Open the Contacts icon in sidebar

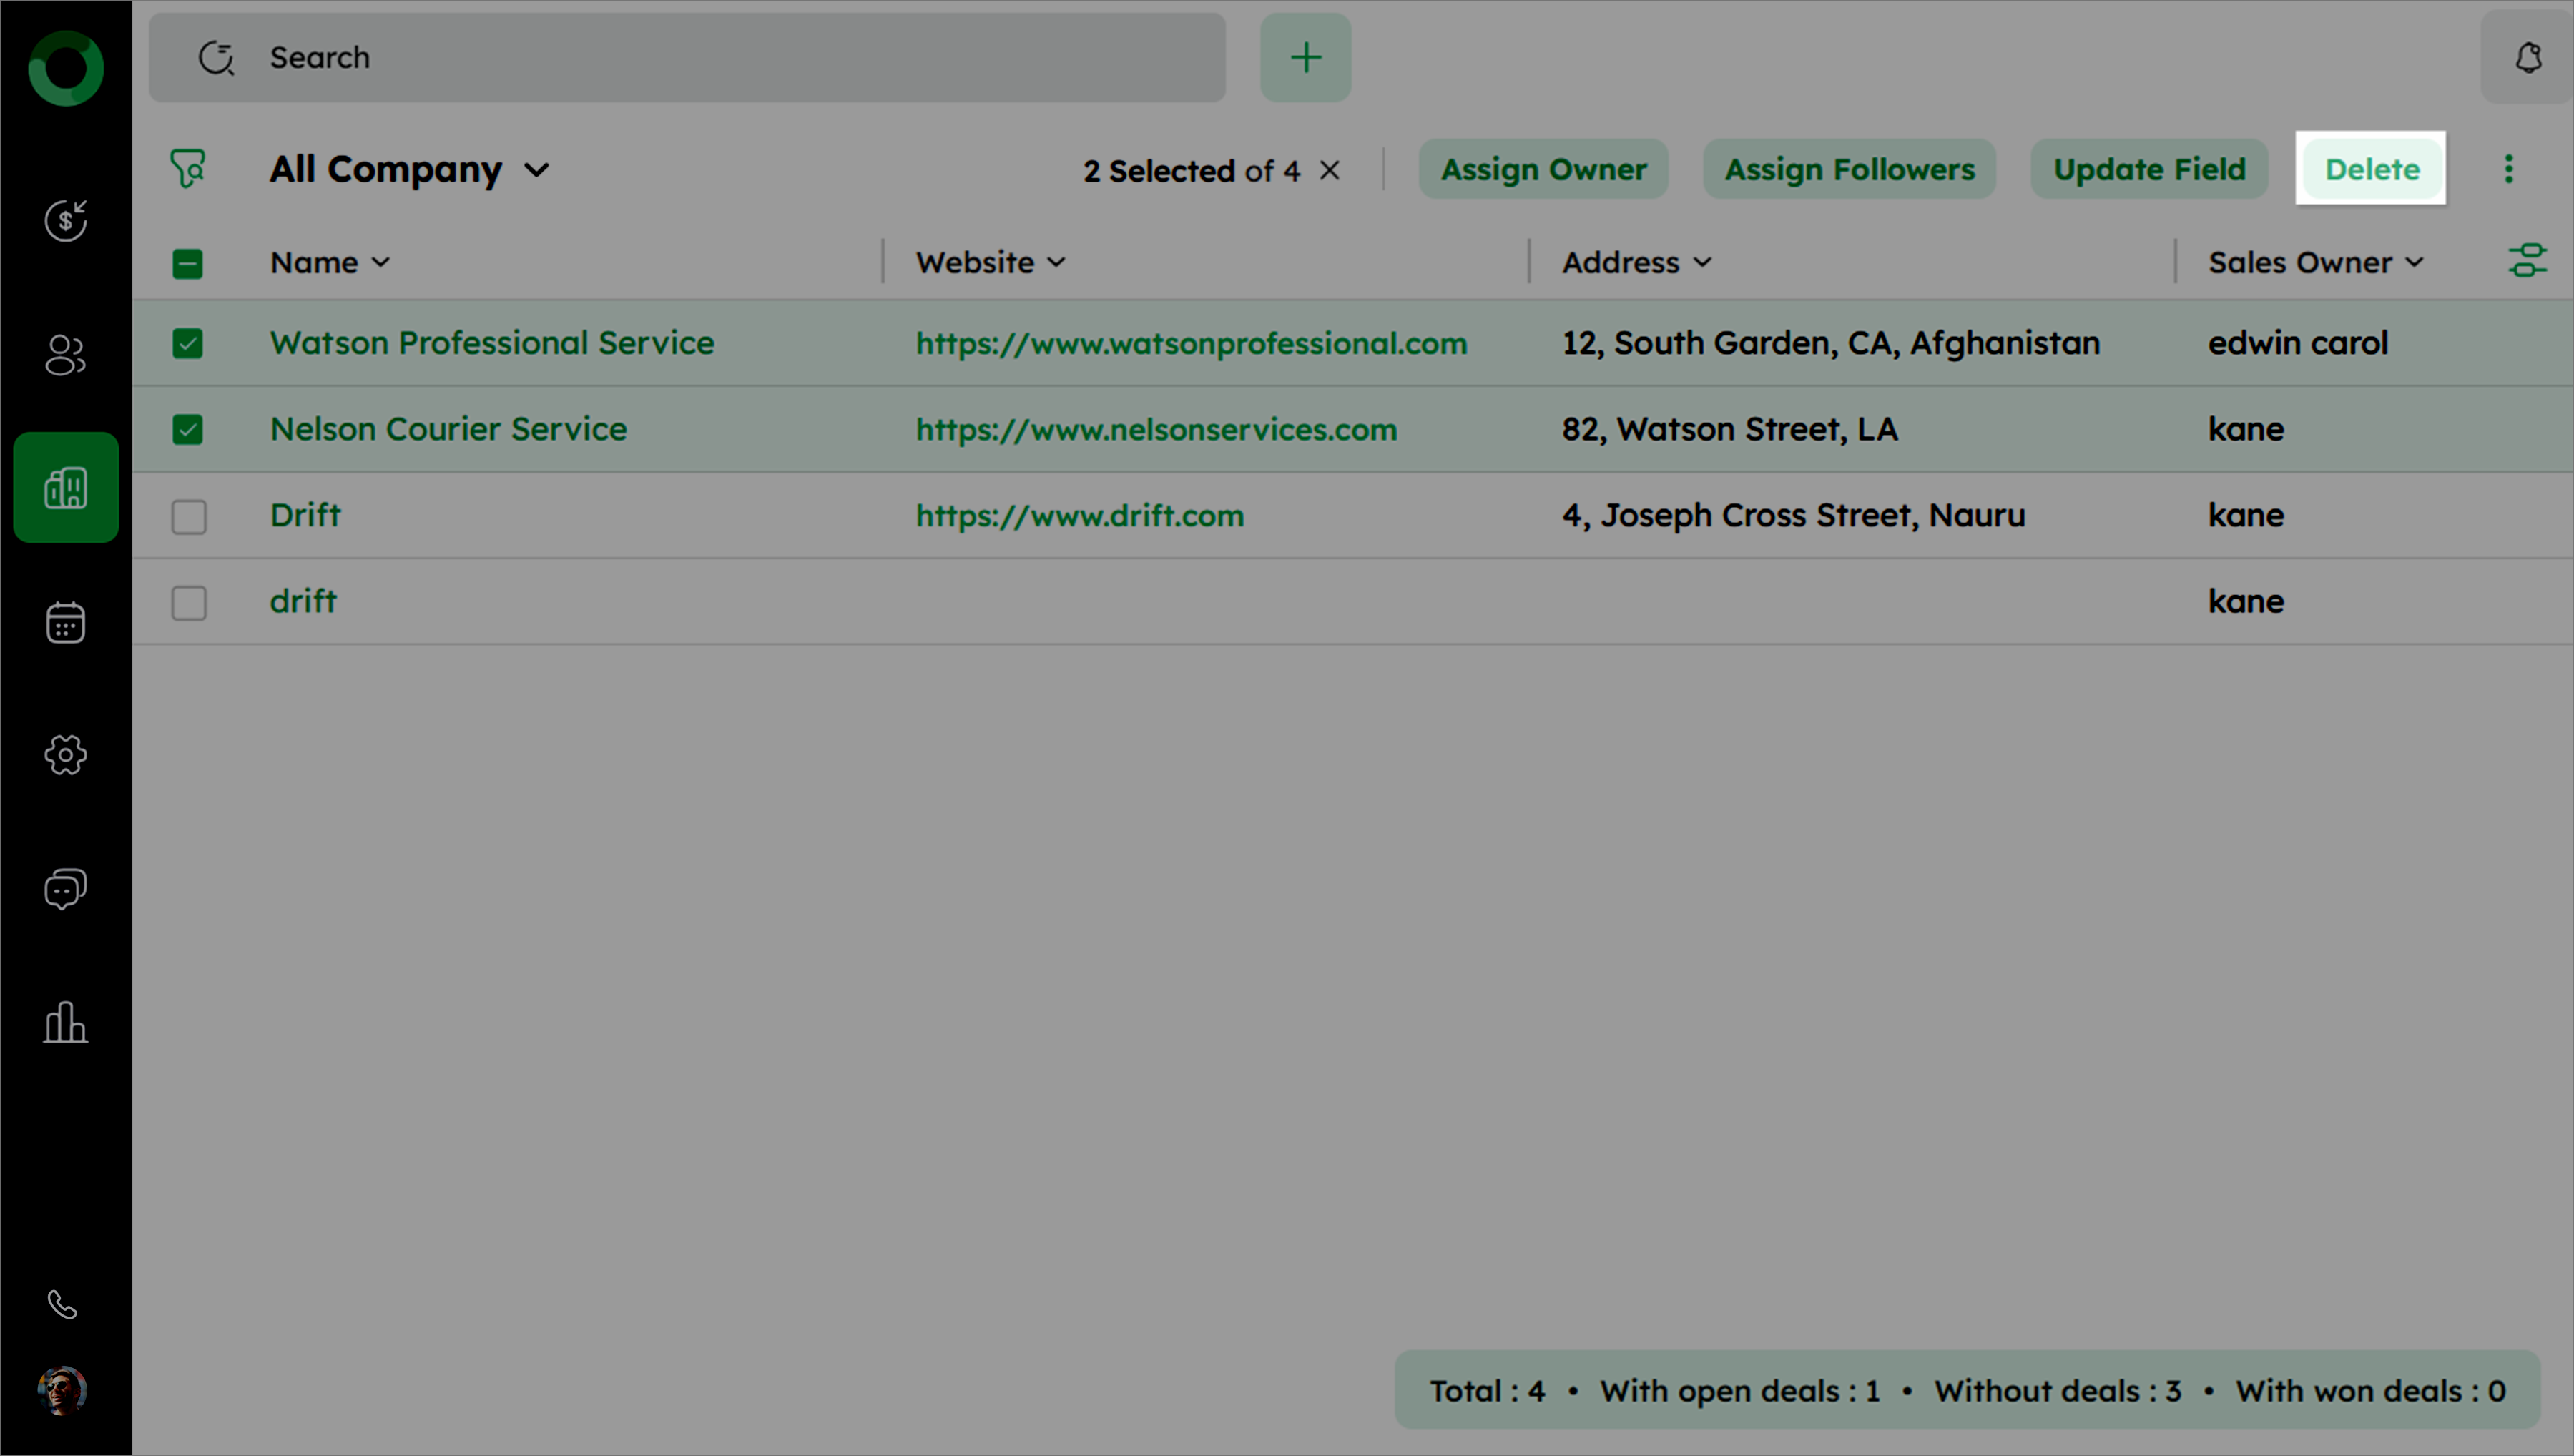tap(66, 354)
